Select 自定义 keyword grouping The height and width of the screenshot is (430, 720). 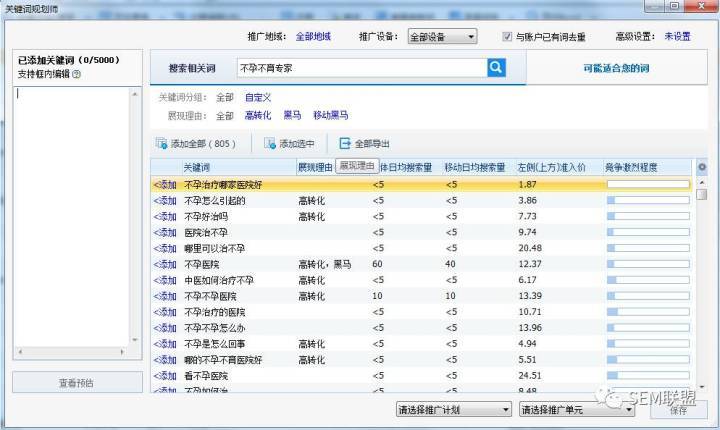258,97
